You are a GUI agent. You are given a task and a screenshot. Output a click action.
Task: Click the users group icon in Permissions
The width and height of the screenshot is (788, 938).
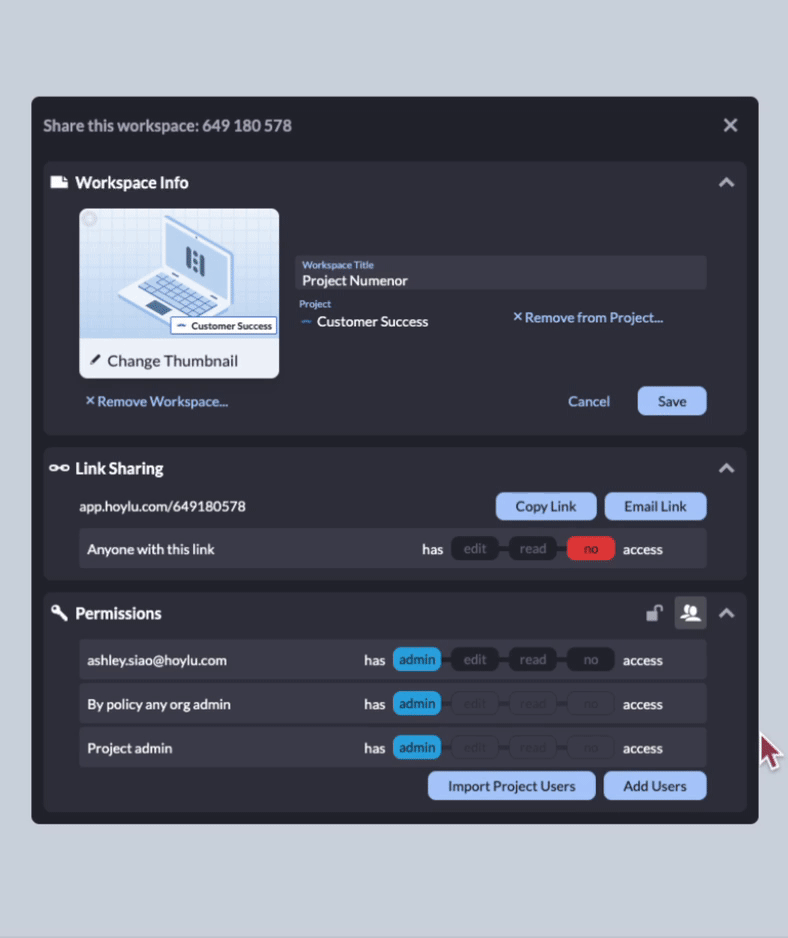(690, 613)
